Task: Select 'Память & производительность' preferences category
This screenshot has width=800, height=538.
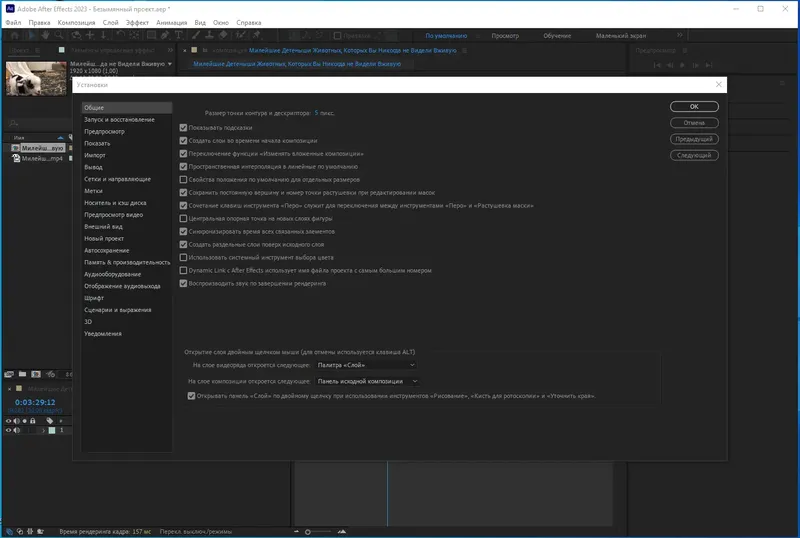Action: tap(127, 262)
